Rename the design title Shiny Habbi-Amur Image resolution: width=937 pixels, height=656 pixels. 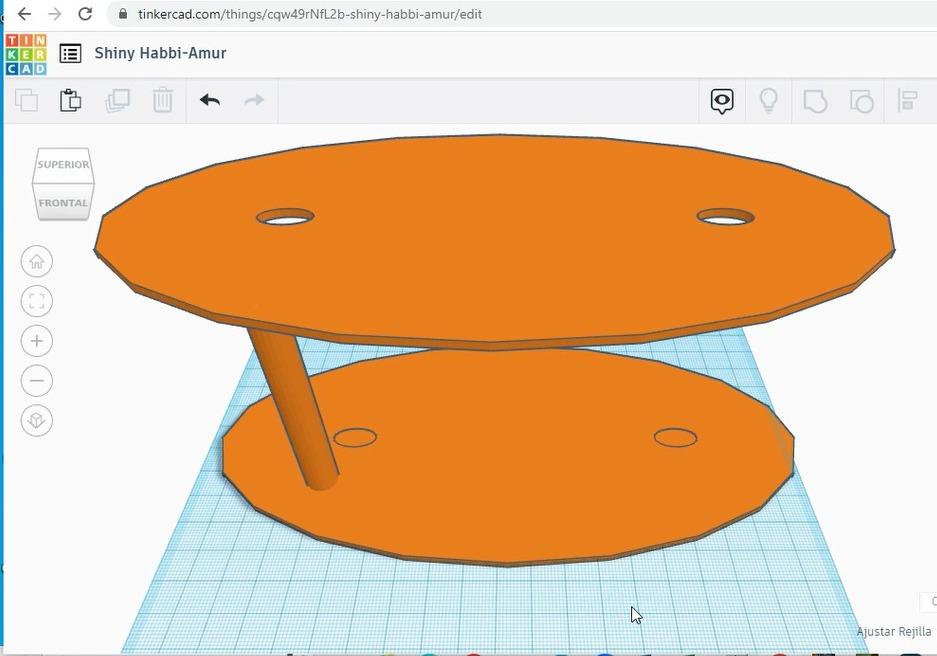point(160,53)
